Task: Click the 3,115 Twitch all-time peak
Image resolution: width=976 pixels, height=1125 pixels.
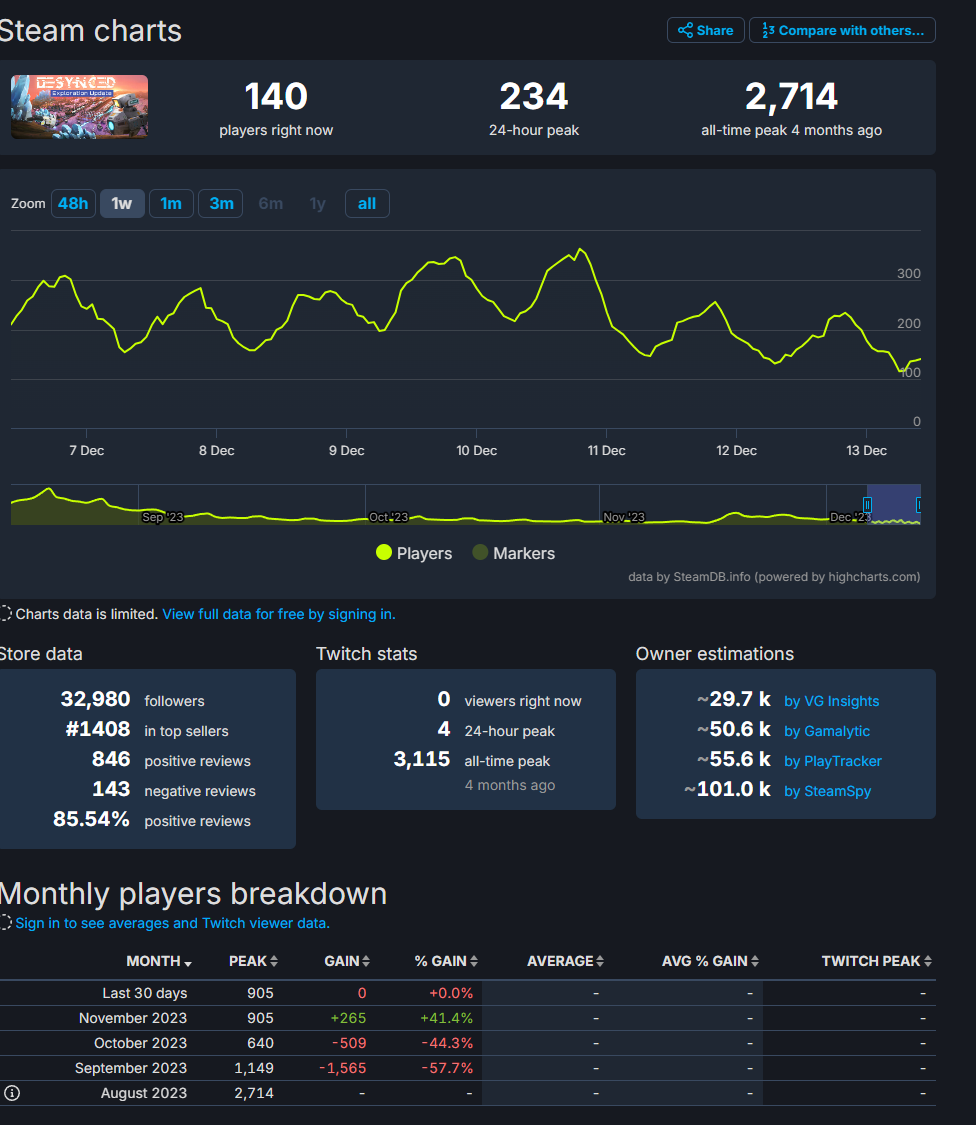Action: point(422,759)
